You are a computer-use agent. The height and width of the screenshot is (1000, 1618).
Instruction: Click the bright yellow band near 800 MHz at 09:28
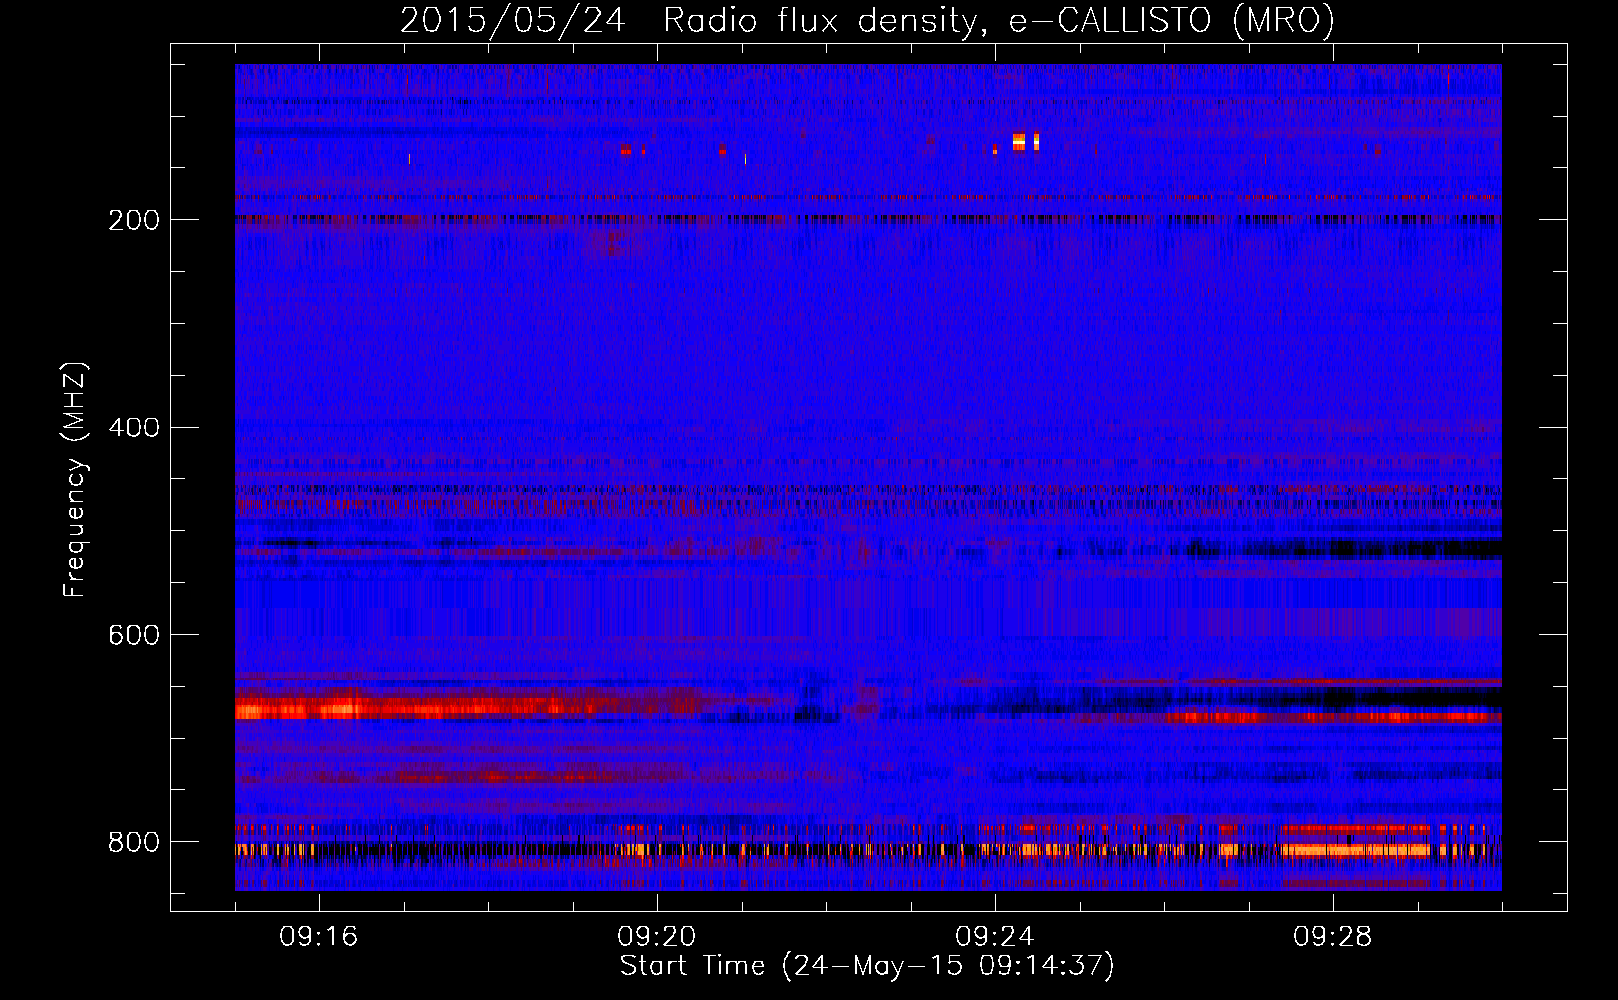(x=1355, y=850)
